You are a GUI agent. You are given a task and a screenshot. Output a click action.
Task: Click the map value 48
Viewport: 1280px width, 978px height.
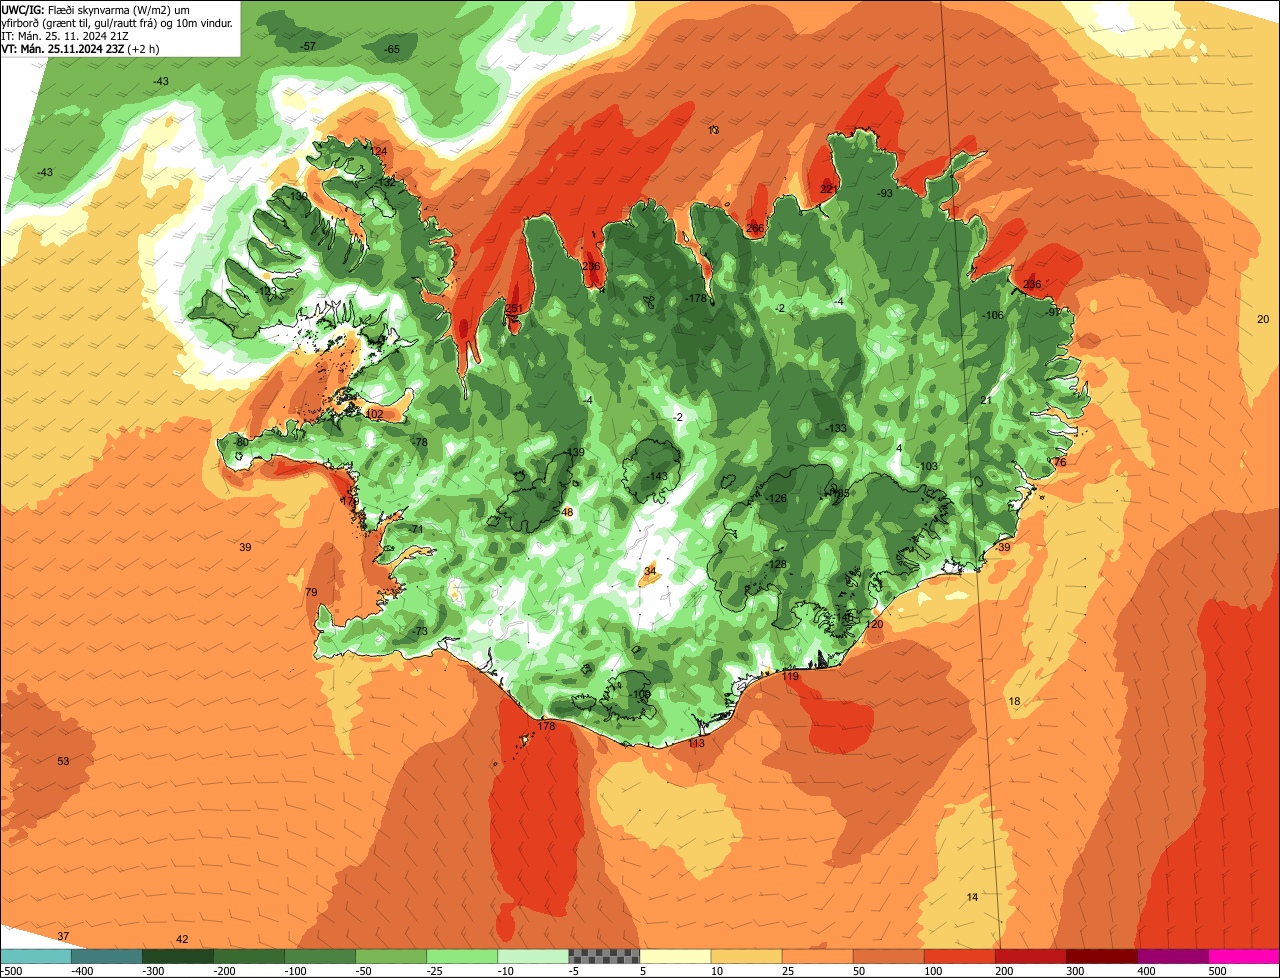pos(567,512)
